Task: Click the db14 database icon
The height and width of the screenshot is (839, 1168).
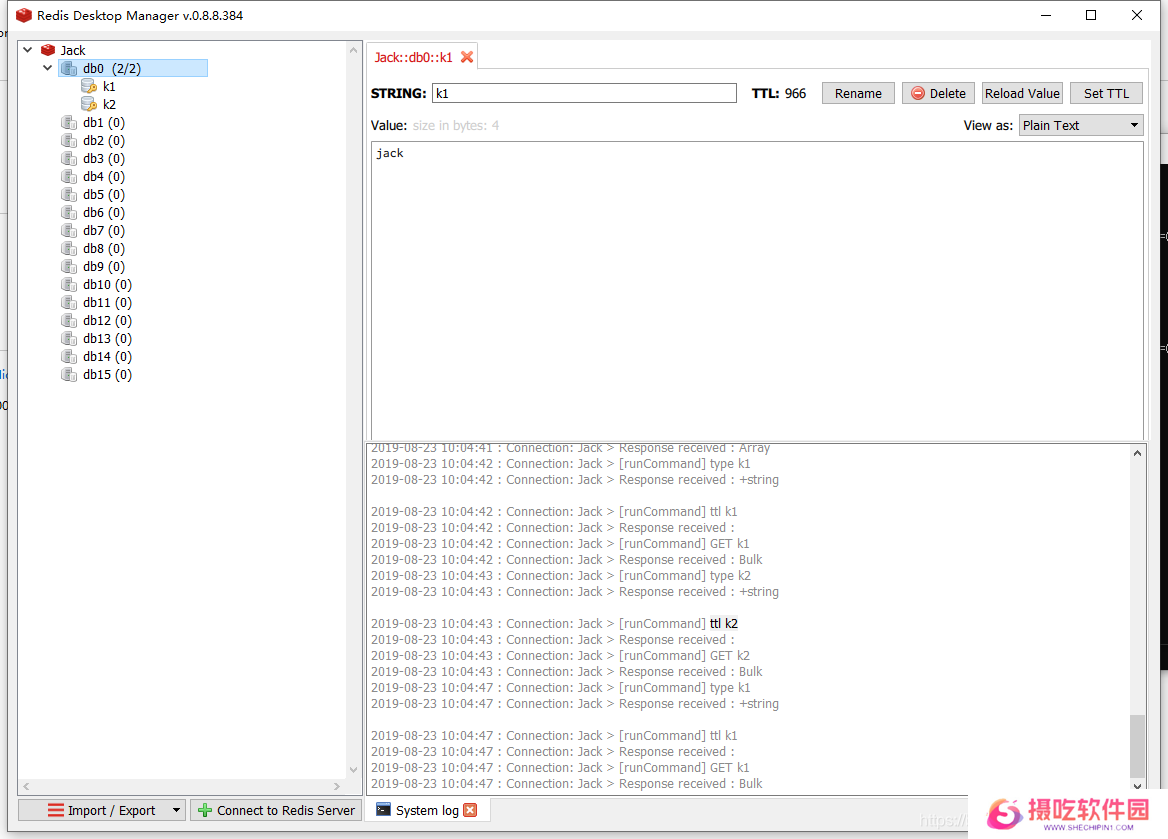Action: coord(69,356)
